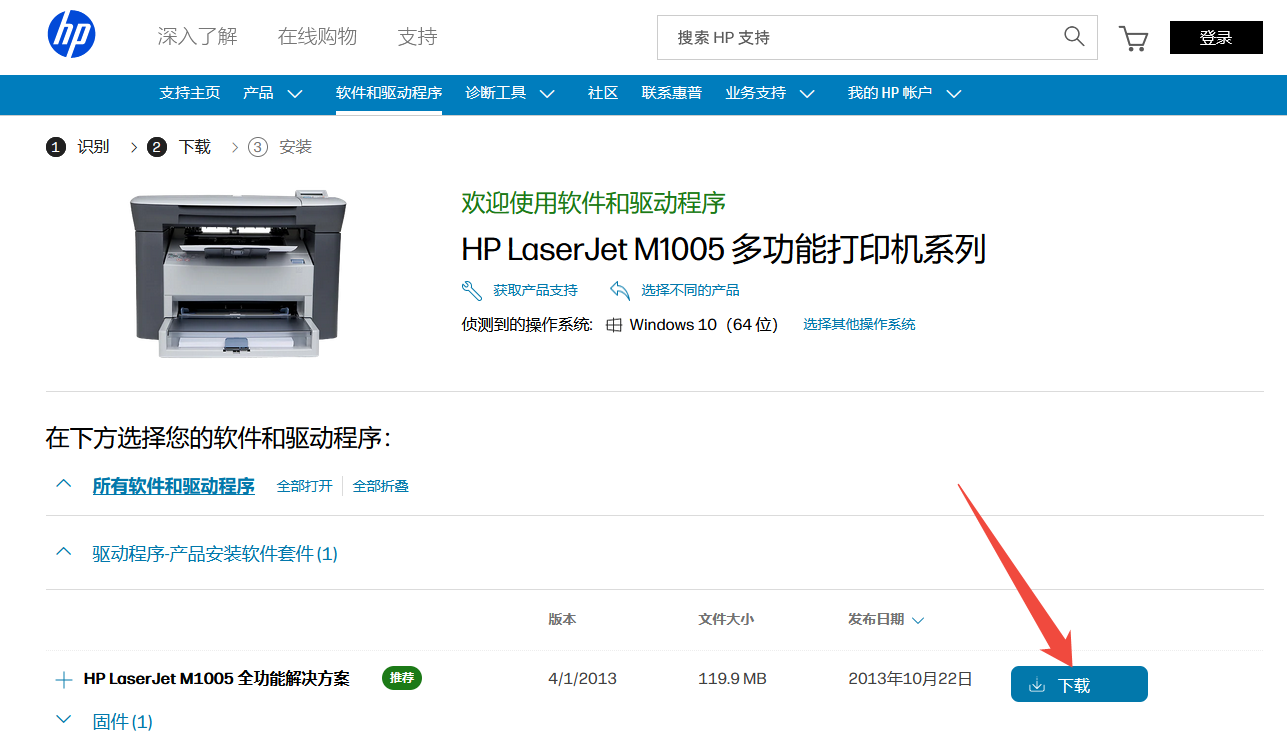Click the 所有软件和驱动程序 link

coord(173,486)
